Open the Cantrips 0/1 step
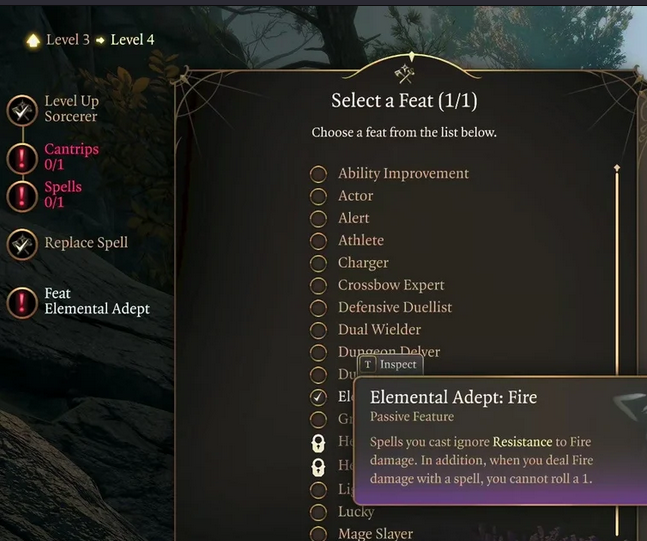The image size is (647, 541). coord(71,157)
